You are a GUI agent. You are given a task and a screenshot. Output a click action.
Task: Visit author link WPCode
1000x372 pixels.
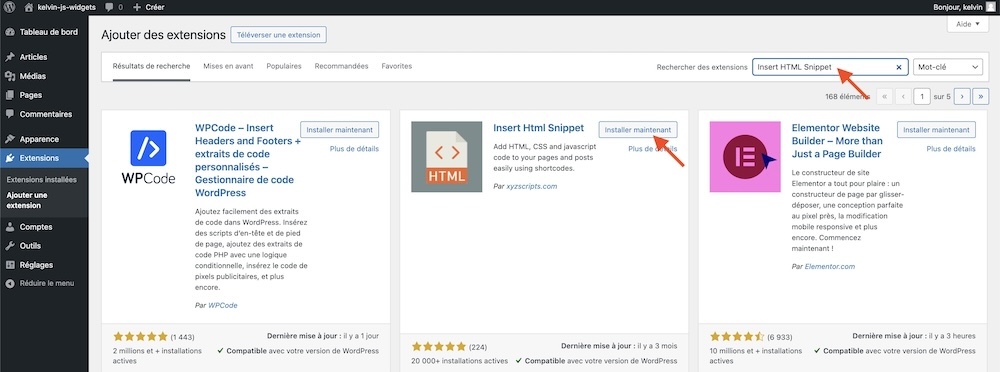coord(223,306)
